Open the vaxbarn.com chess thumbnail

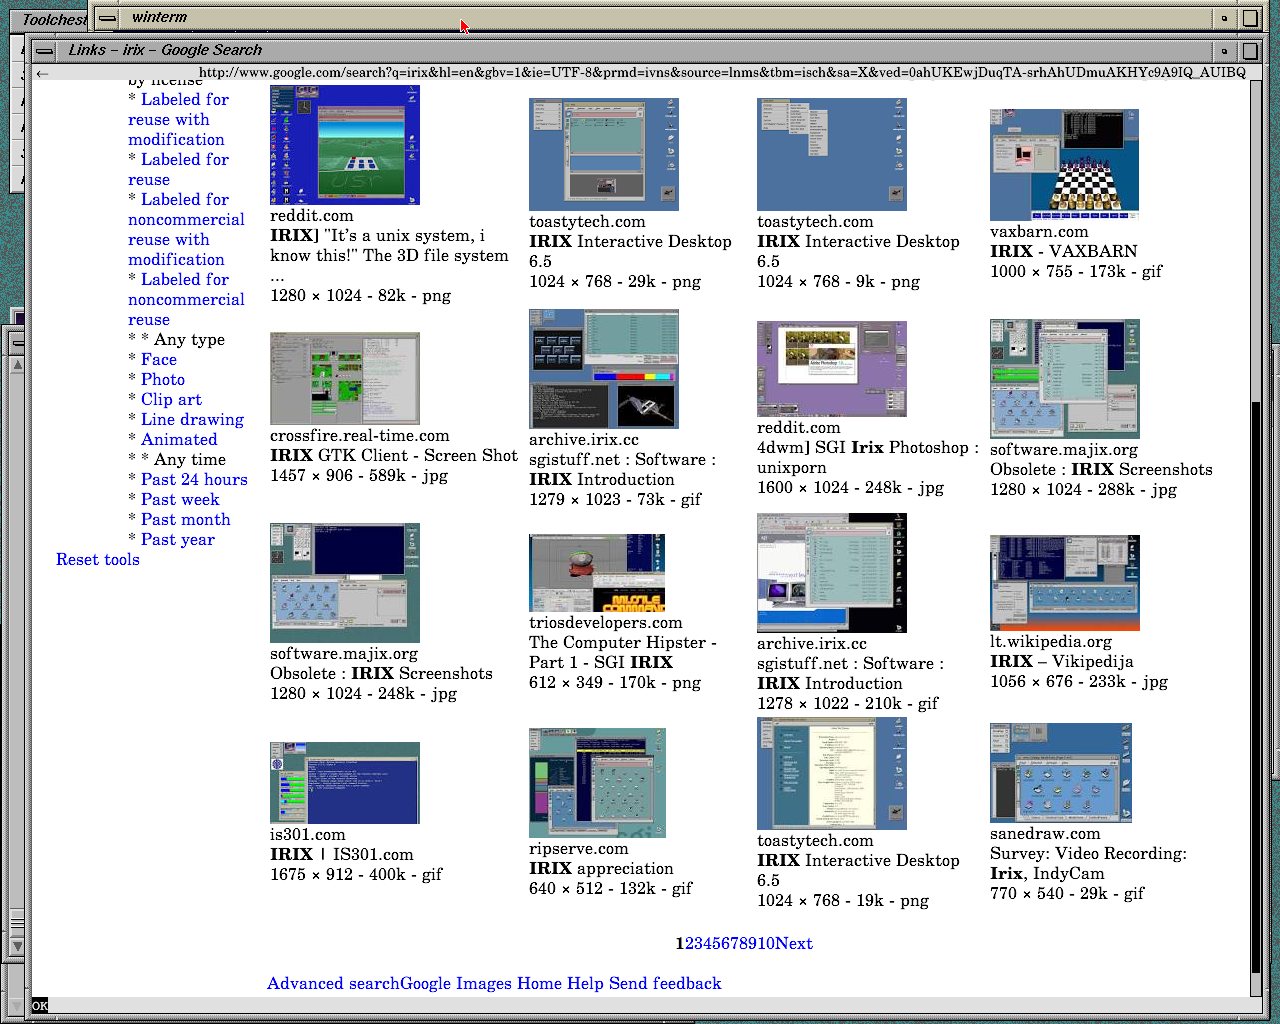tap(1064, 165)
